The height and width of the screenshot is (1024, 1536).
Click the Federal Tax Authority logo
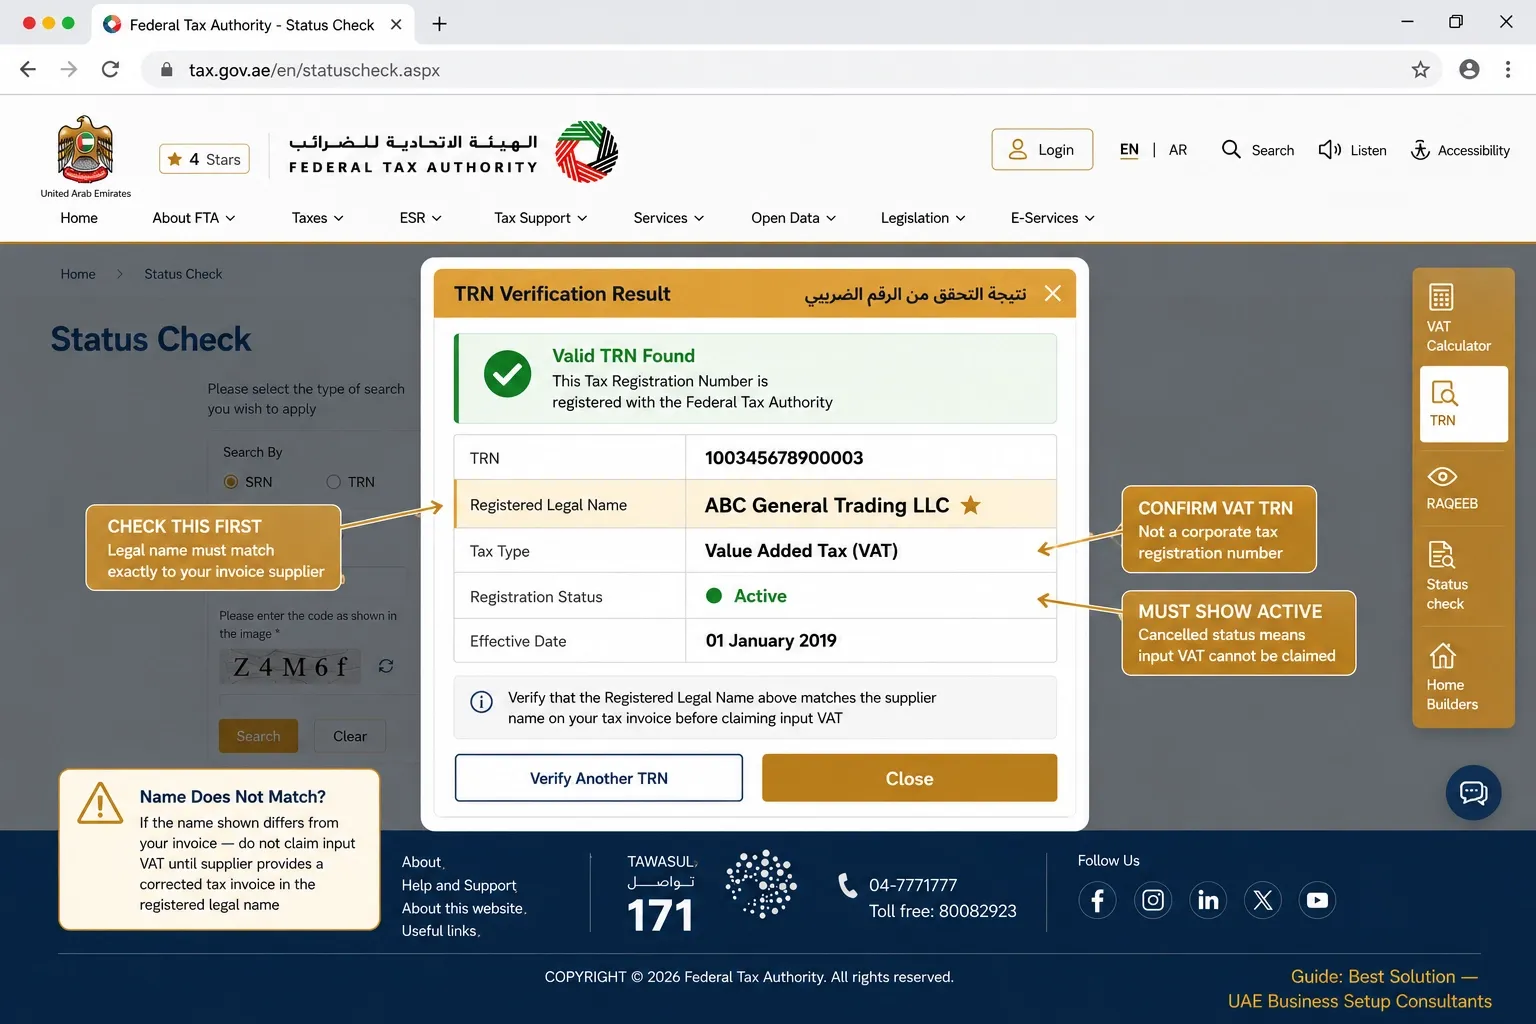tap(454, 152)
